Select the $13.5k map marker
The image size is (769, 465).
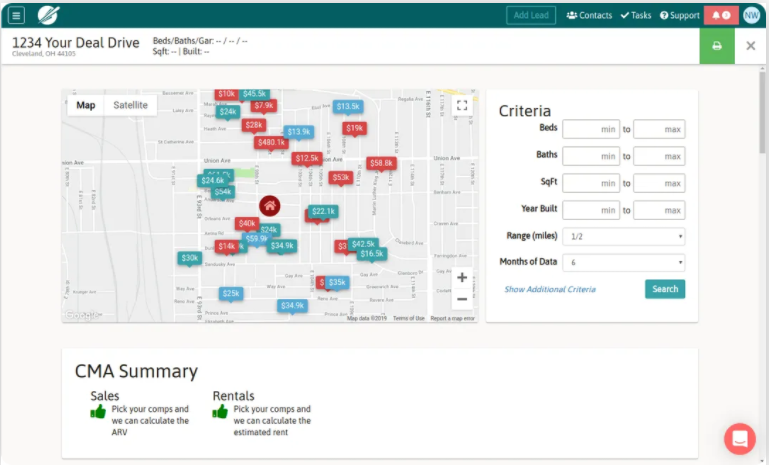pos(348,106)
